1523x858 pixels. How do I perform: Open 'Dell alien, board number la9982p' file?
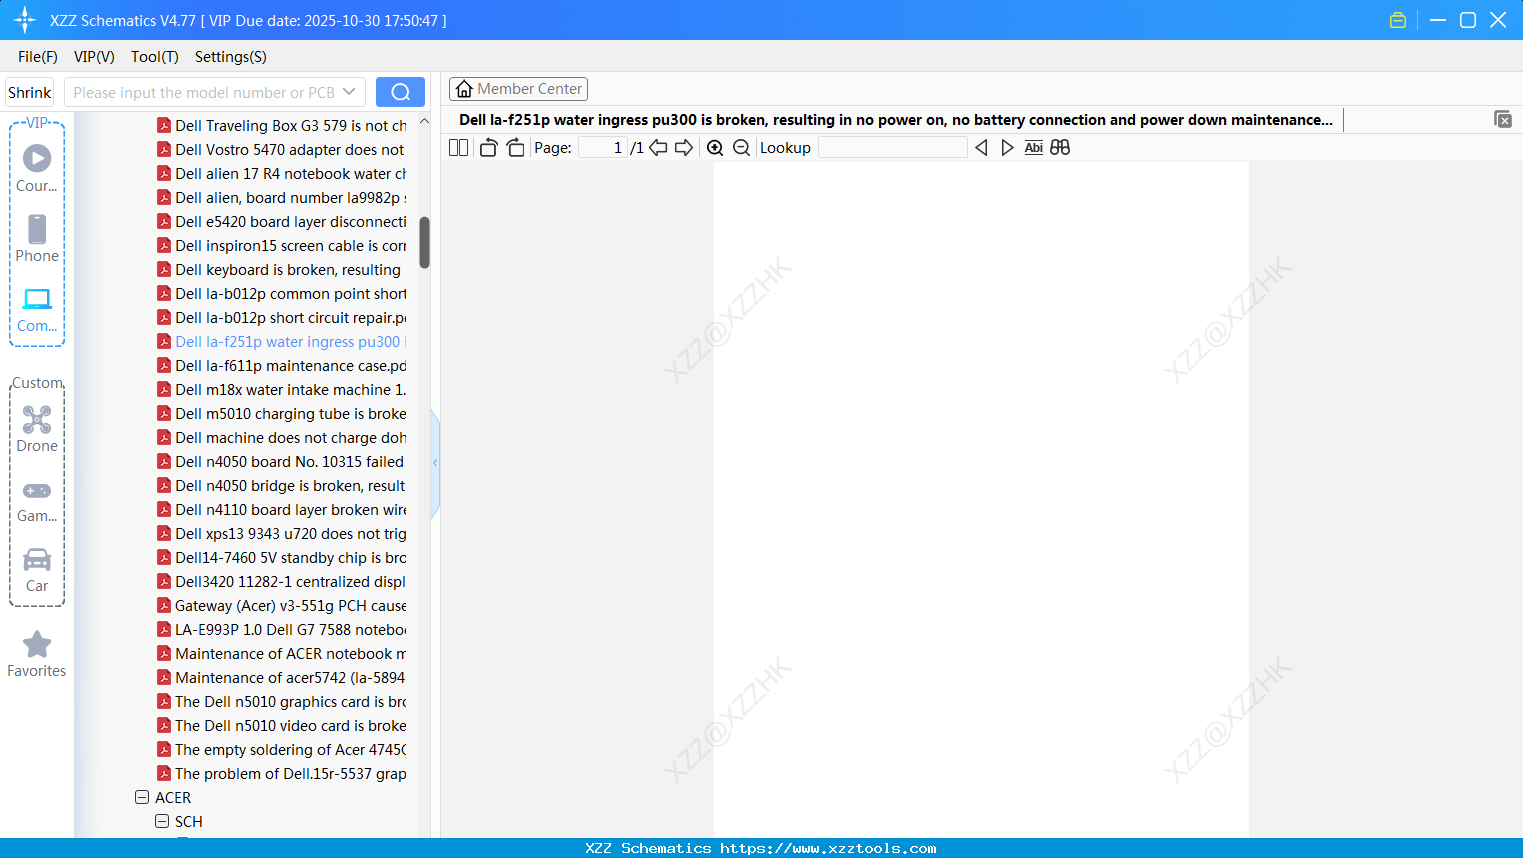282,198
